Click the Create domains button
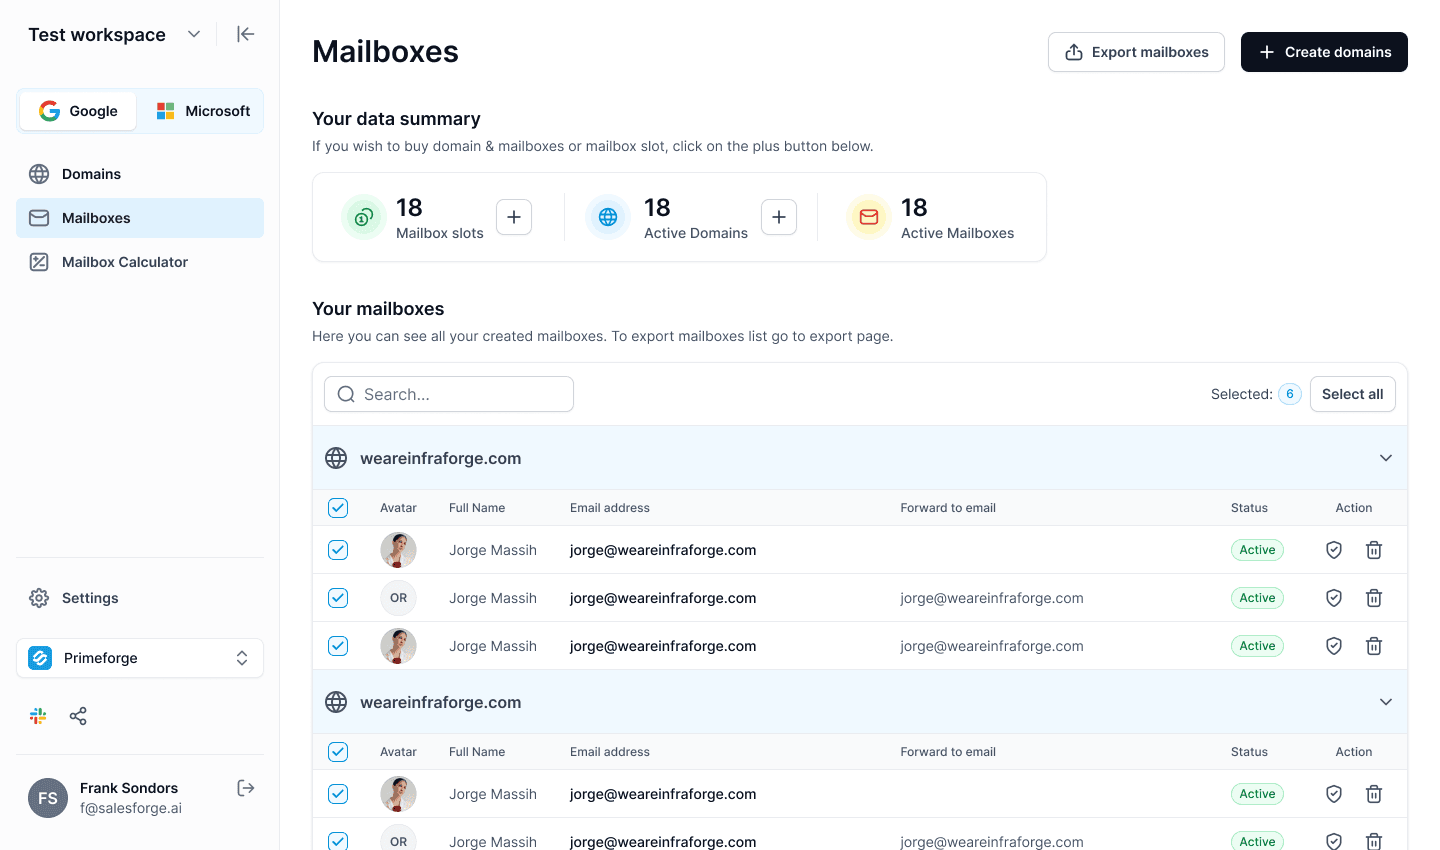The width and height of the screenshot is (1440, 850). (1324, 52)
